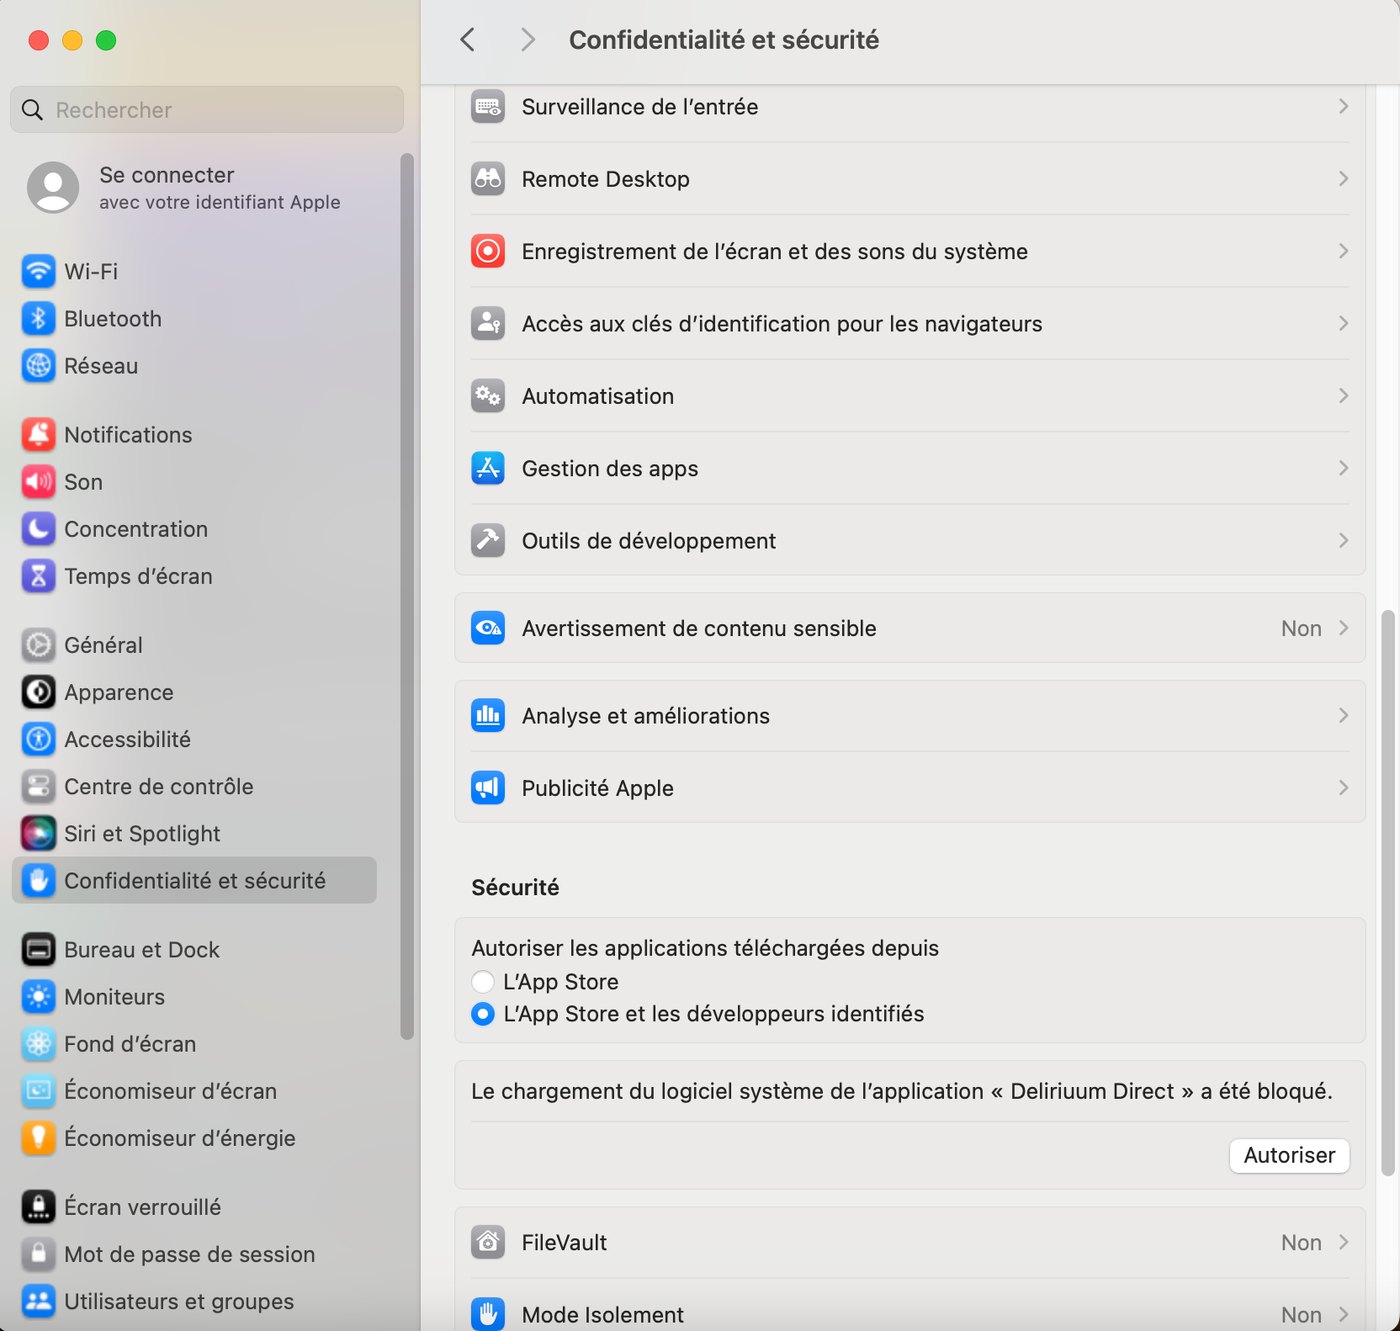Go forward with the right arrow
This screenshot has height=1331, width=1400.
(x=527, y=39)
